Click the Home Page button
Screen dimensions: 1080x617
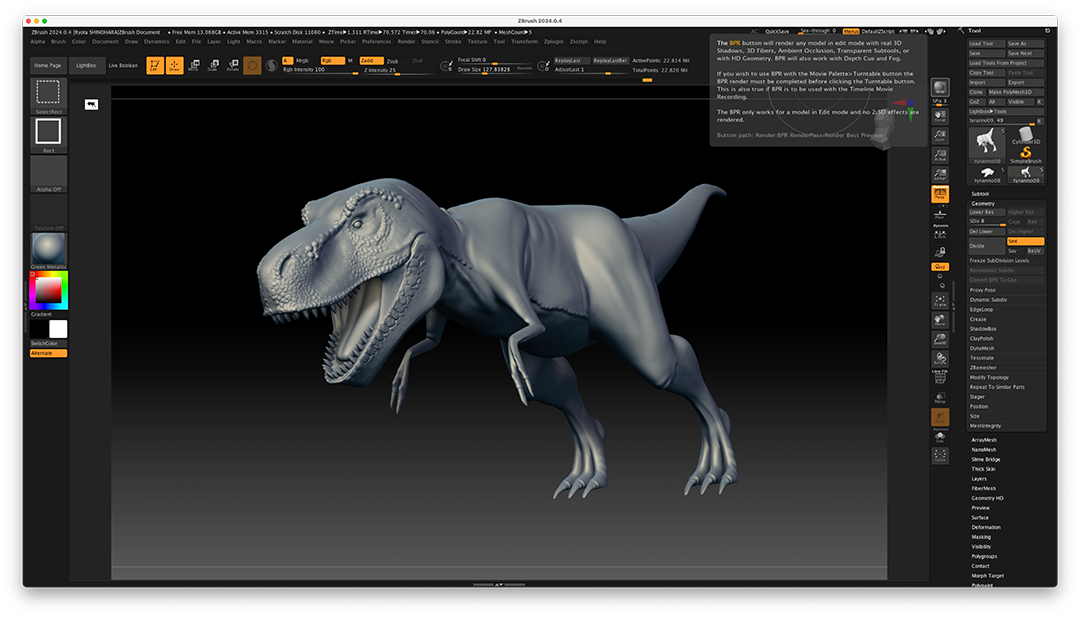48,65
